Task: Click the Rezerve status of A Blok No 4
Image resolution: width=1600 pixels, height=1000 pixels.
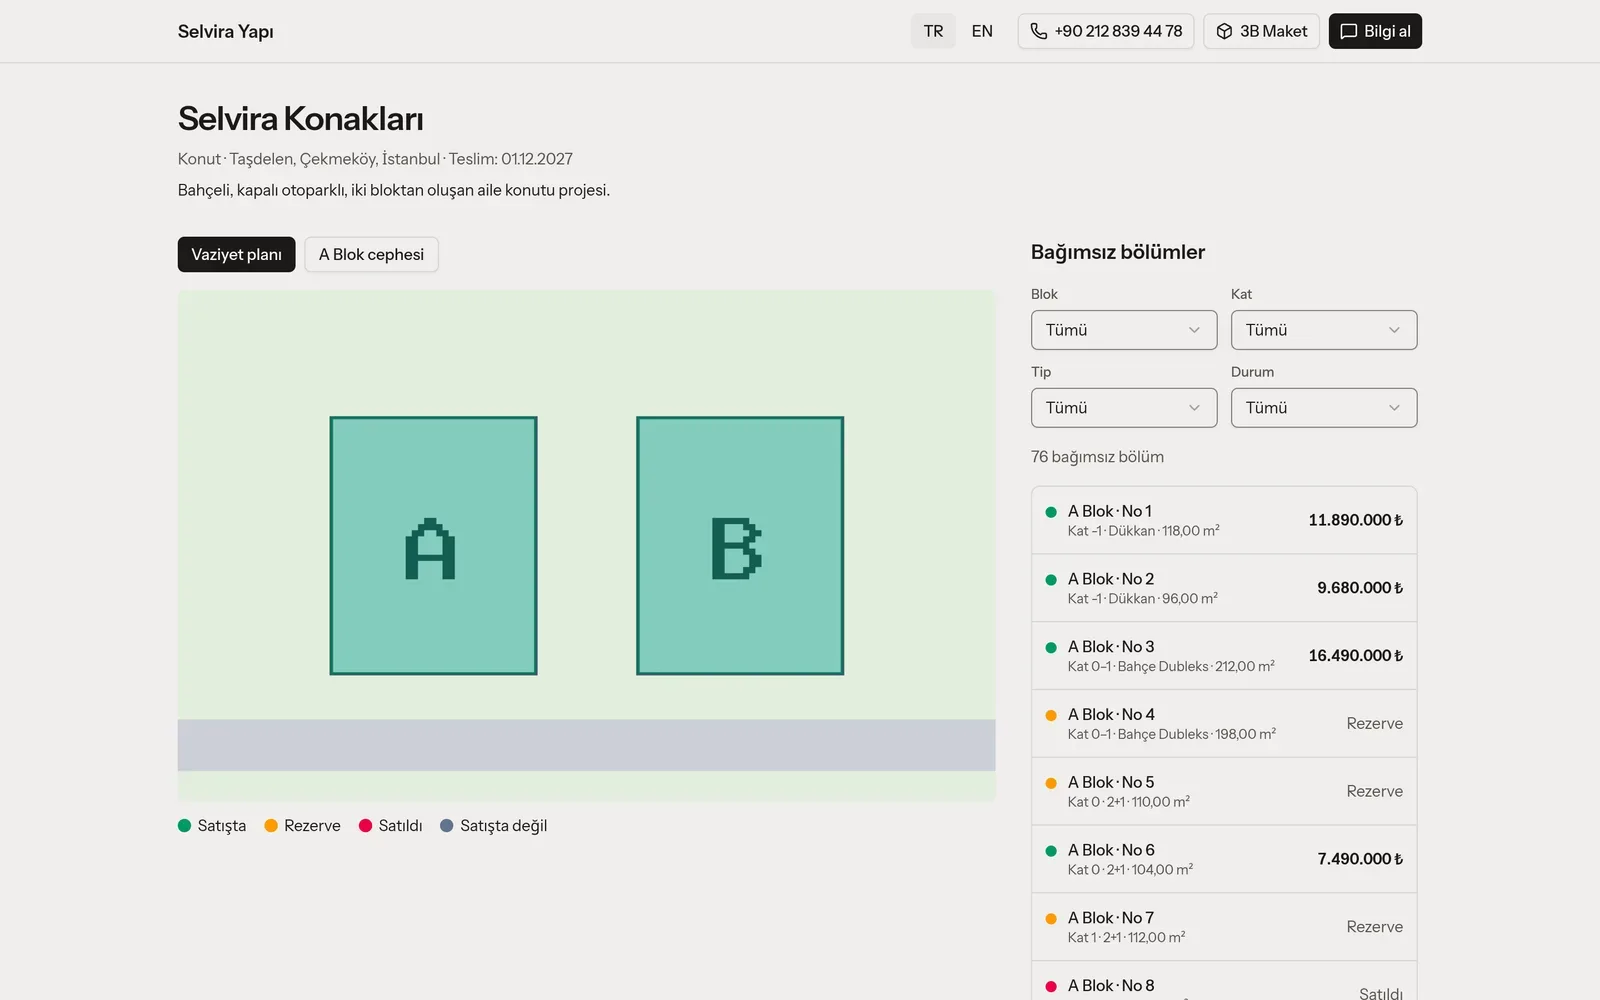Action: click(1374, 724)
